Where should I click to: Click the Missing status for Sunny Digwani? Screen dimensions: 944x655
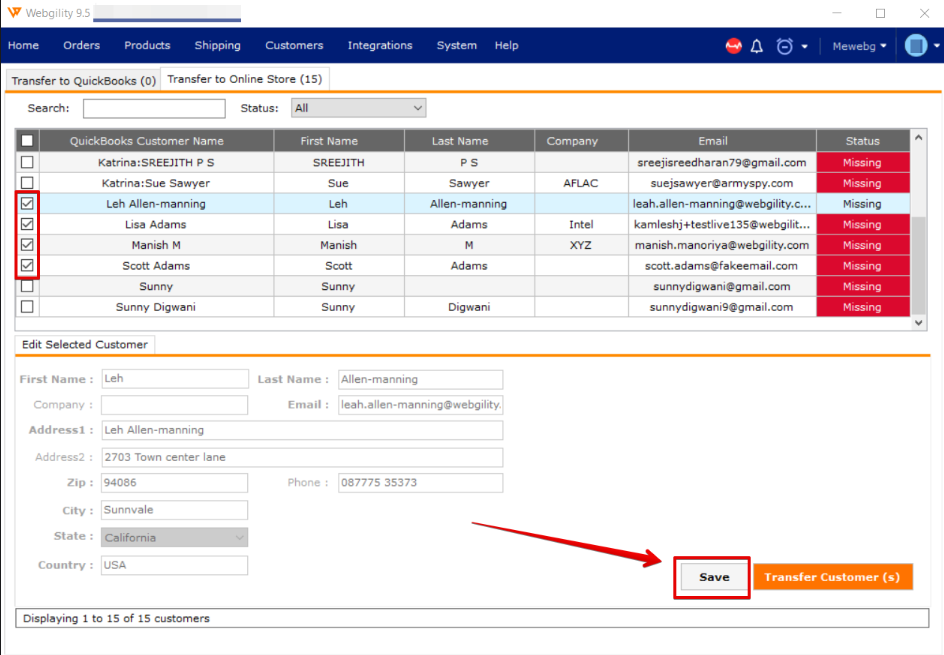pyautogui.click(x=863, y=307)
